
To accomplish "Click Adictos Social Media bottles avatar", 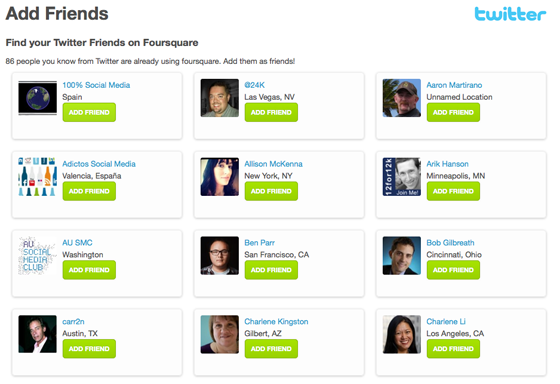I will point(38,177).
